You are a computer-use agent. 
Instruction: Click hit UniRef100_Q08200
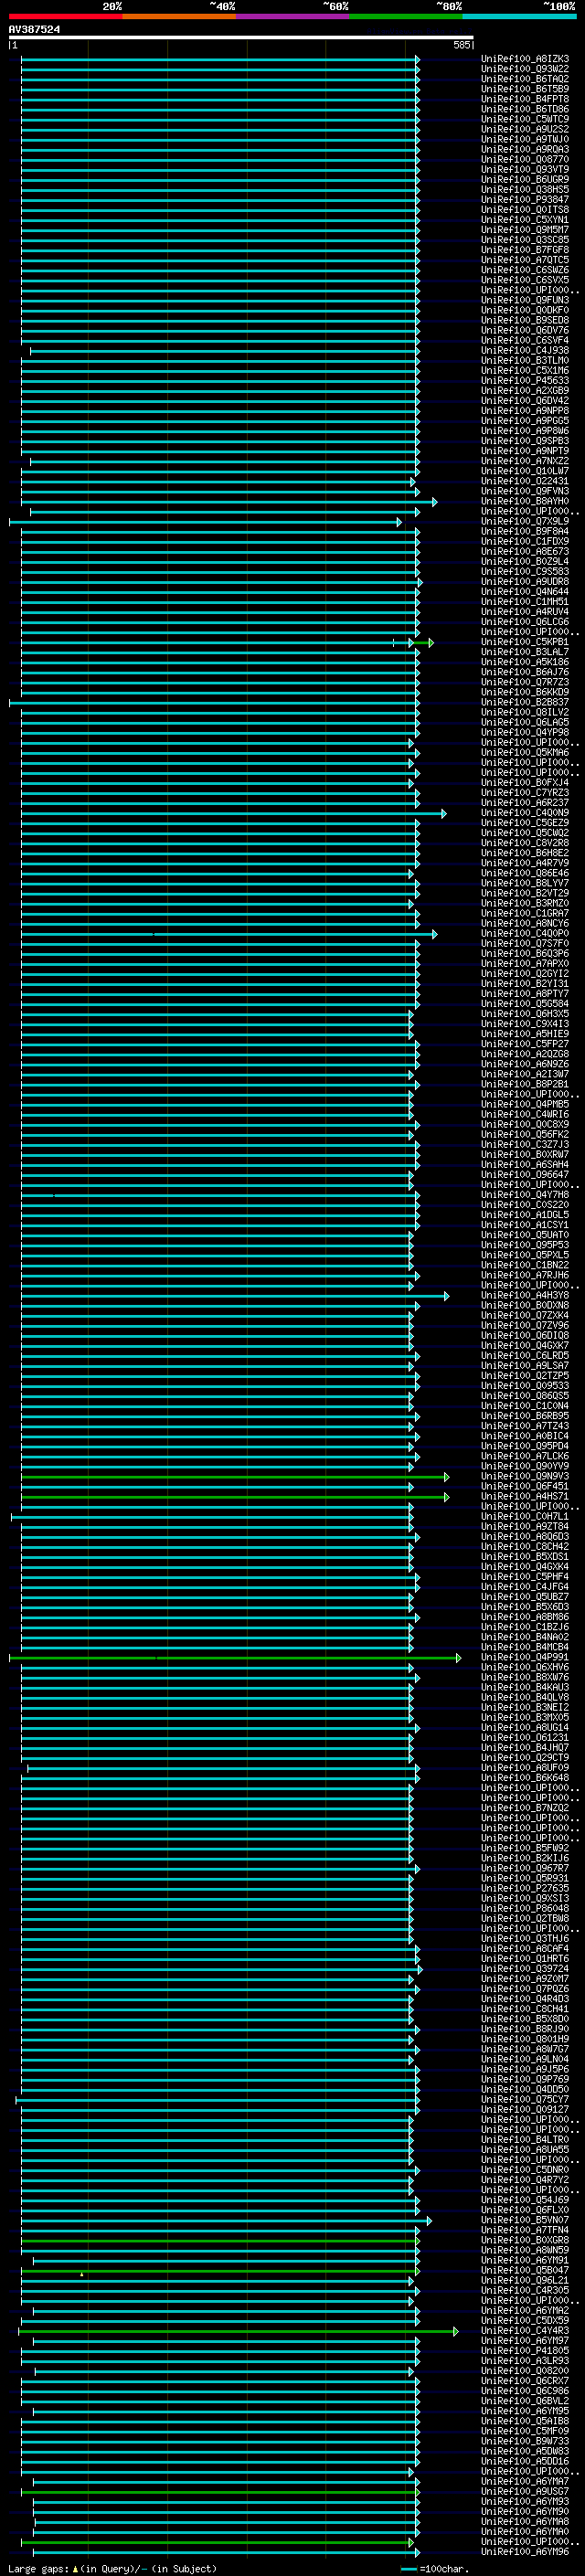(x=525, y=2371)
